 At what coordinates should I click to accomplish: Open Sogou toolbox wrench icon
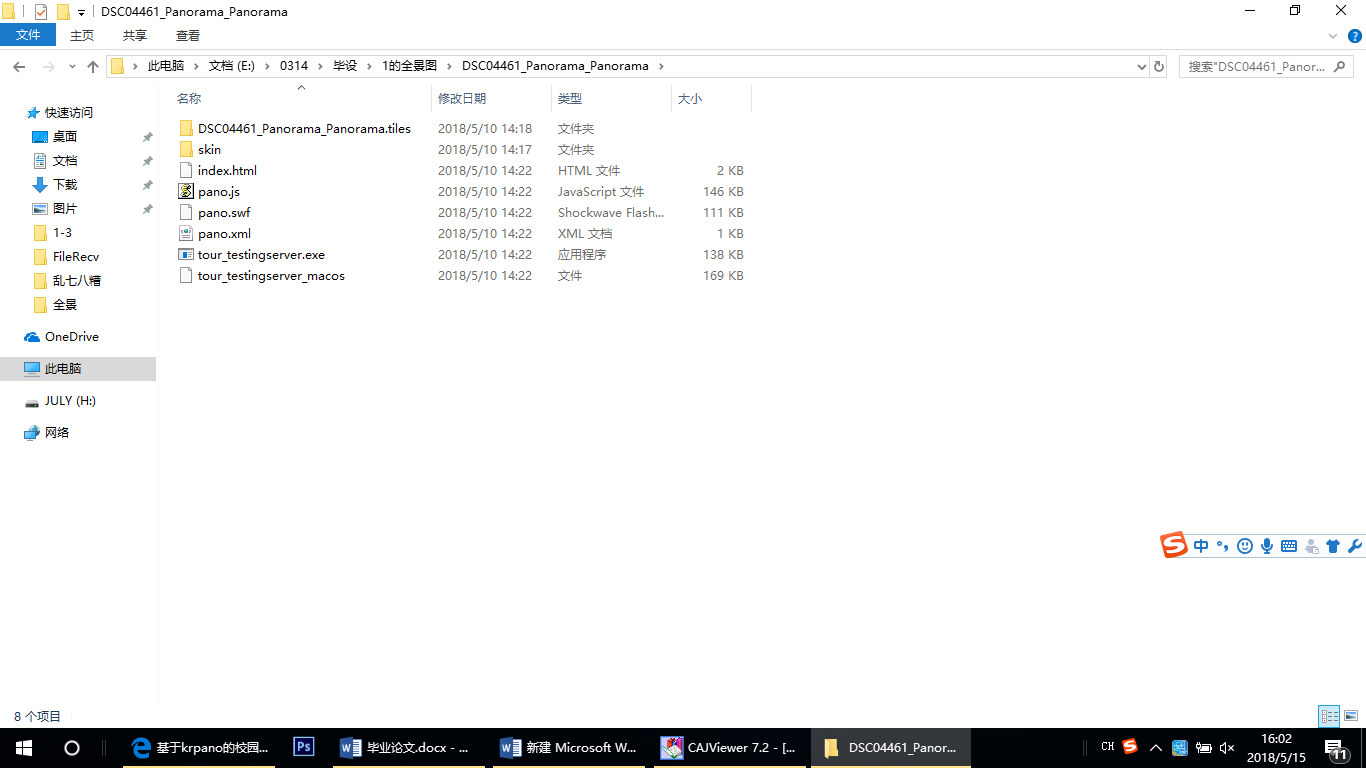click(1355, 546)
